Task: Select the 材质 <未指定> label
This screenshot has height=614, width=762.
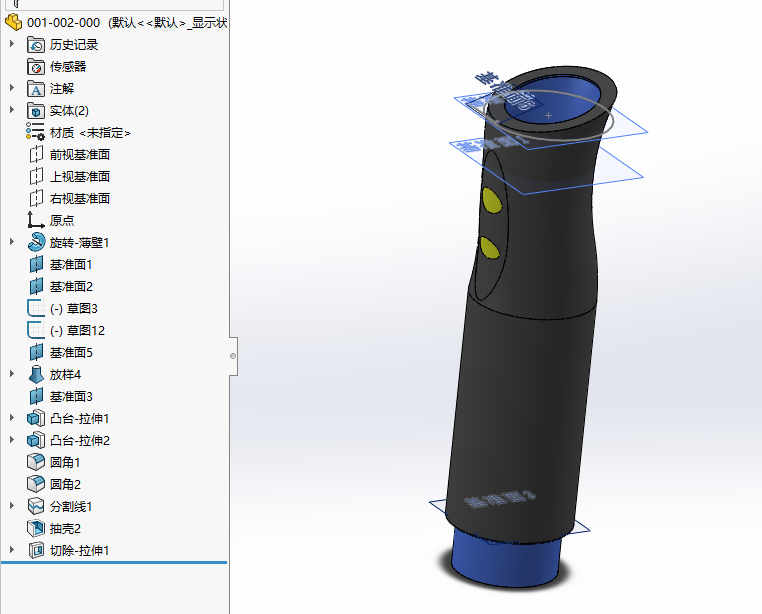Action: coord(90,133)
